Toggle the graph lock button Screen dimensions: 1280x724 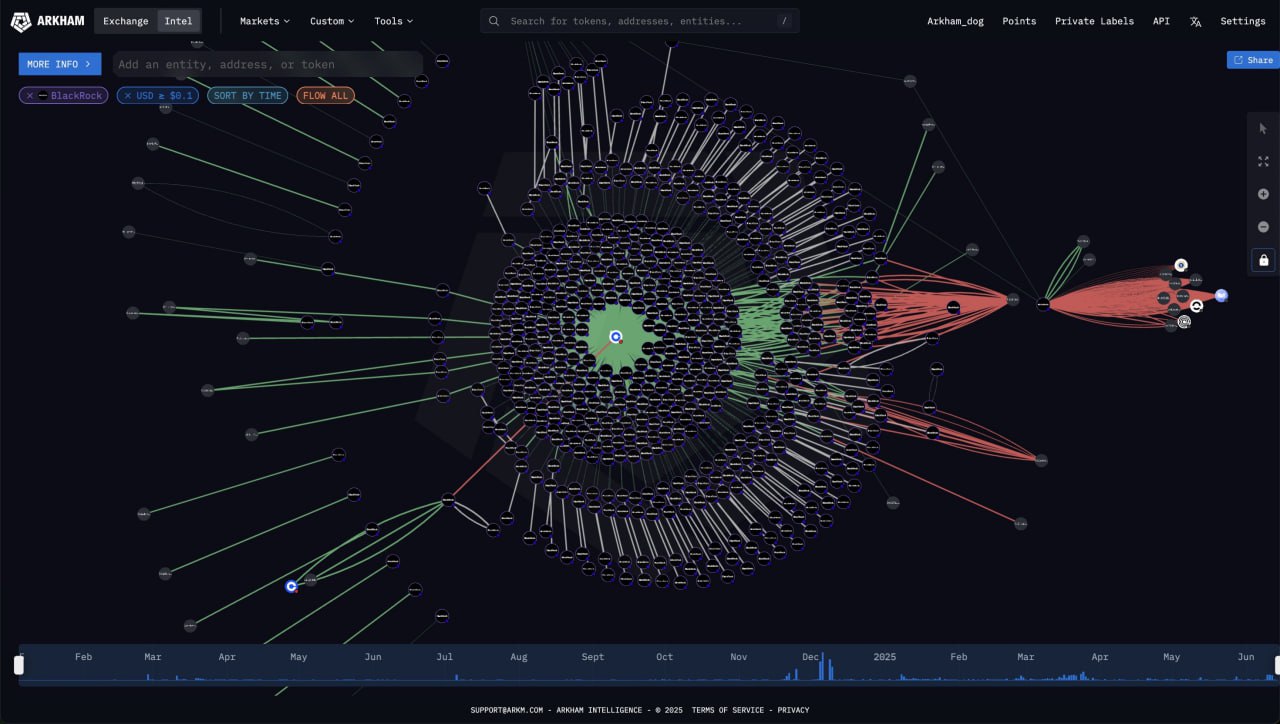[1263, 260]
